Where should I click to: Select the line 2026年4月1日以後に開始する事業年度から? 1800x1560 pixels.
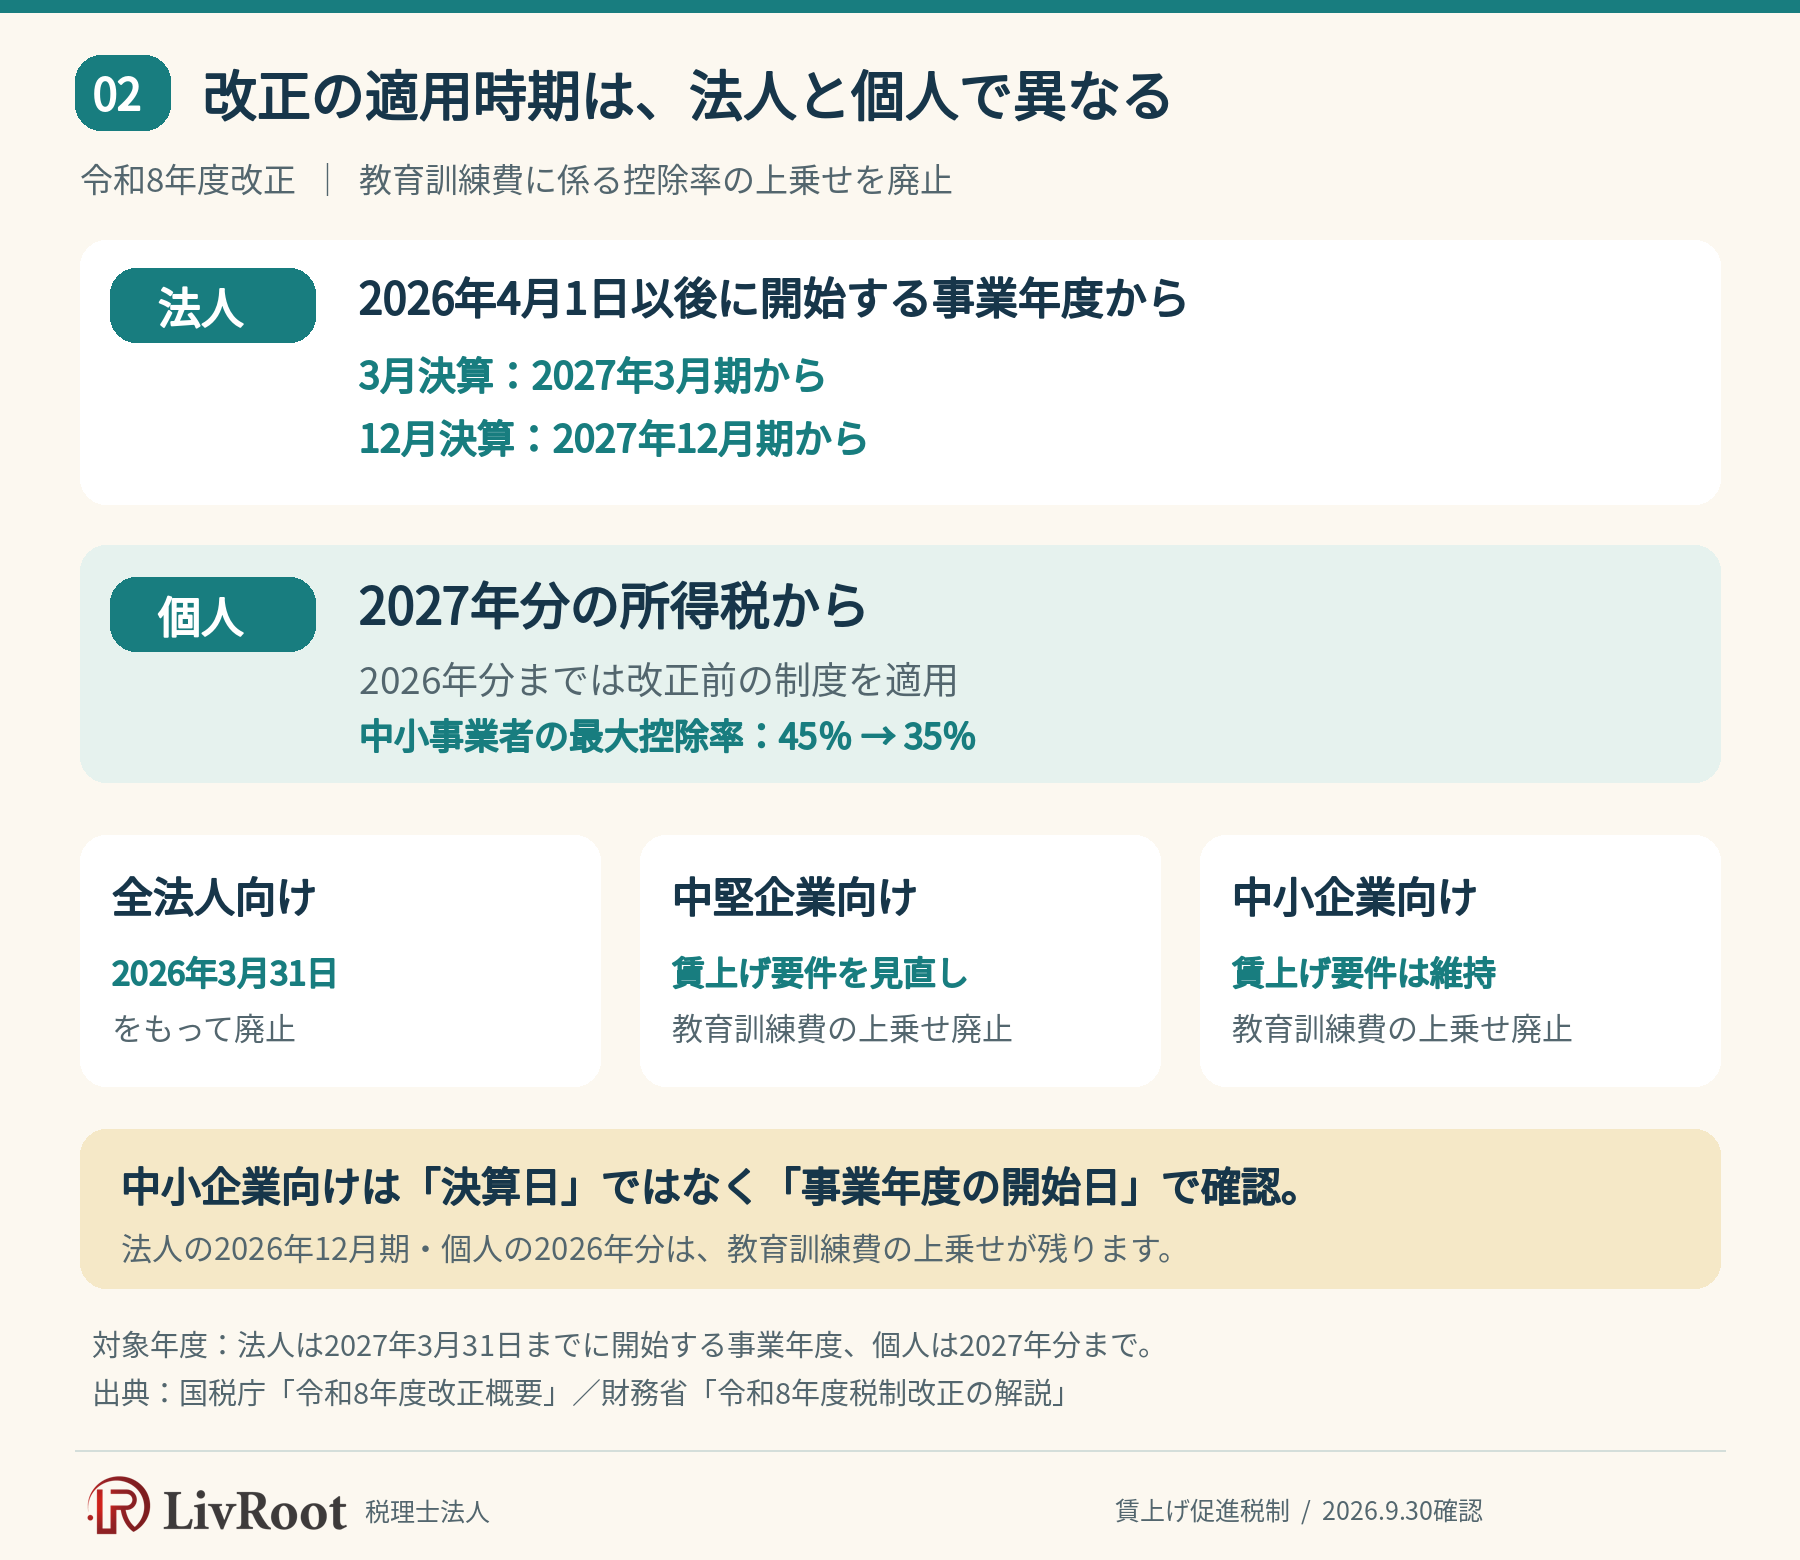(773, 298)
